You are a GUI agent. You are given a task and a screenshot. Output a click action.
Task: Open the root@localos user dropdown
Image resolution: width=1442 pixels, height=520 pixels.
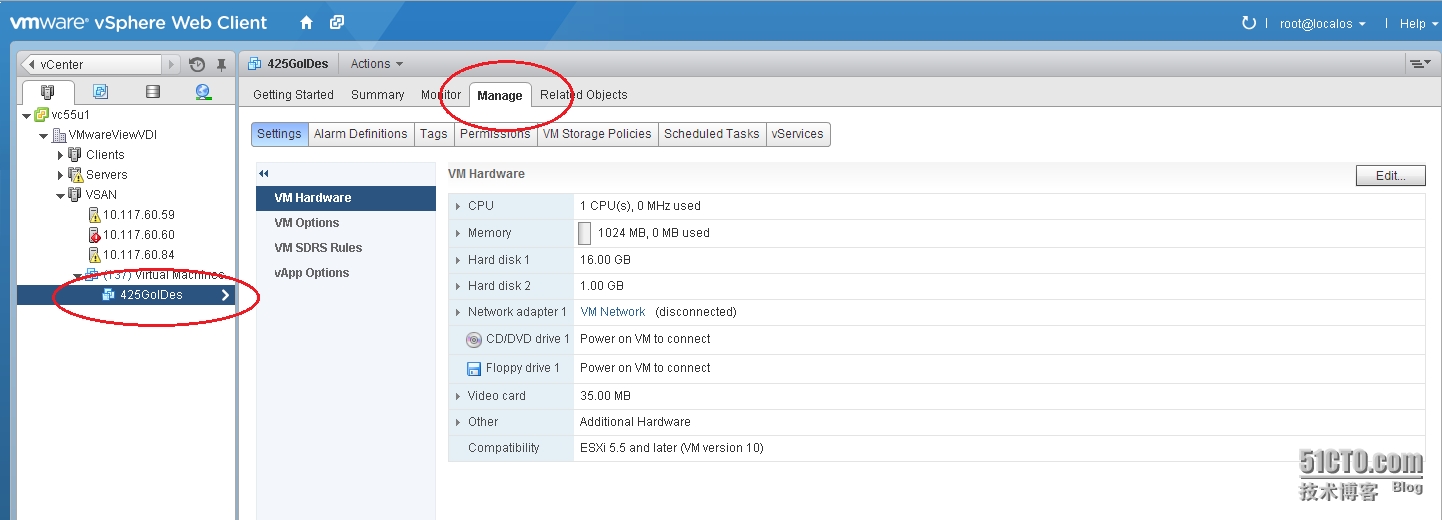pyautogui.click(x=1323, y=24)
